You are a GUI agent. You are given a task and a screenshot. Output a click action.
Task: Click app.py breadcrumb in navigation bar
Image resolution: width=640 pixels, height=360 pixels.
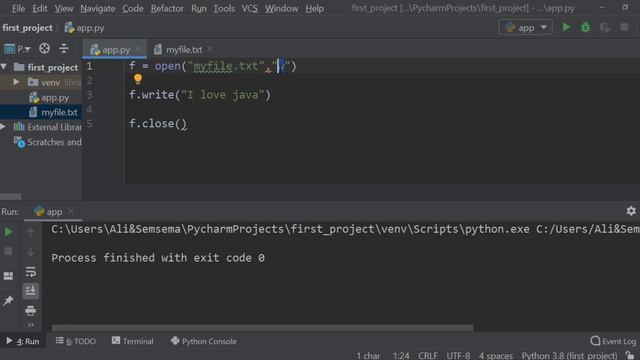coord(84,28)
